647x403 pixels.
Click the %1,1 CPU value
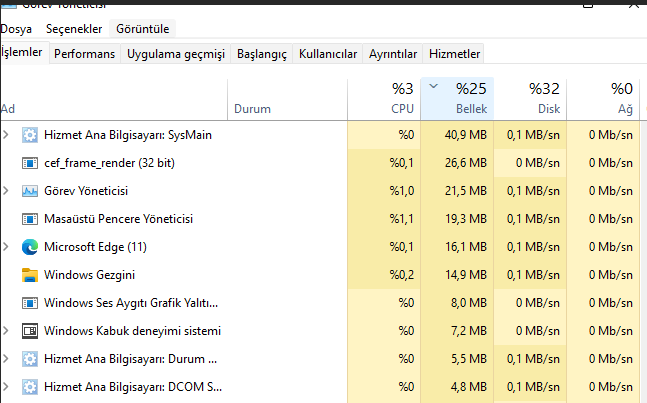point(402,219)
